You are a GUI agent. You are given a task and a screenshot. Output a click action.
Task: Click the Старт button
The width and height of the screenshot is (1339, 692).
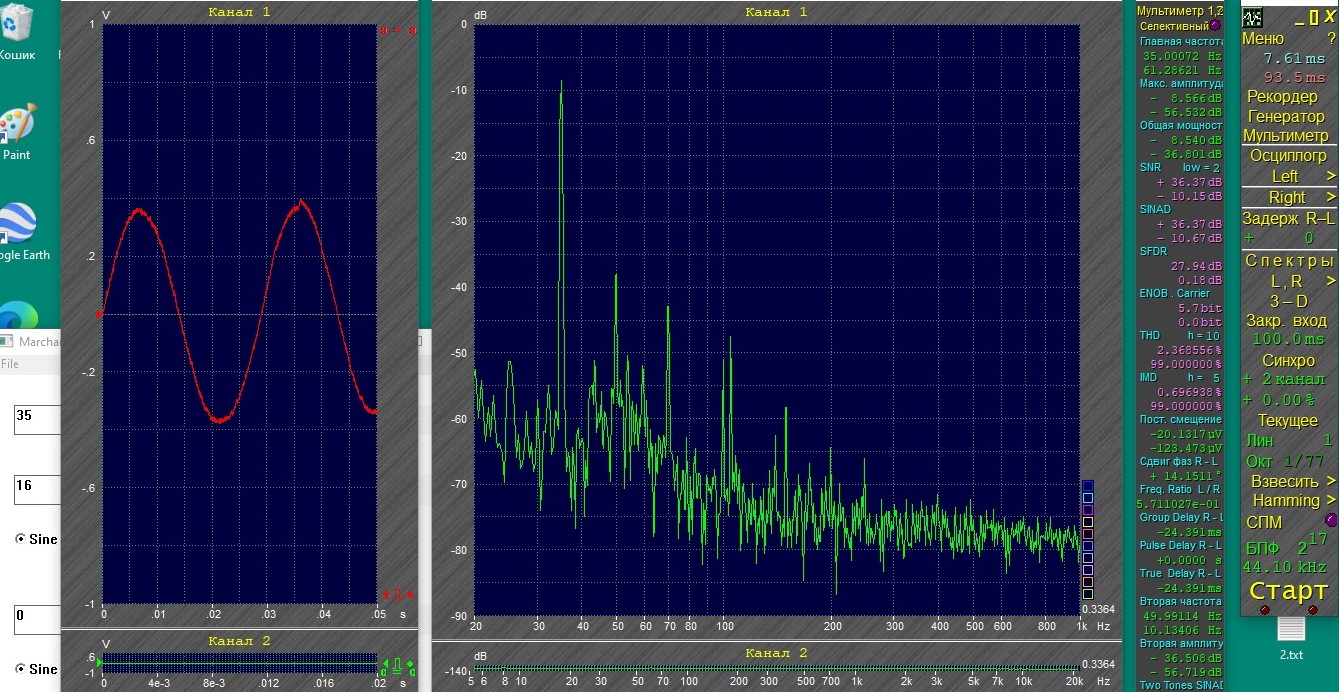[1288, 591]
